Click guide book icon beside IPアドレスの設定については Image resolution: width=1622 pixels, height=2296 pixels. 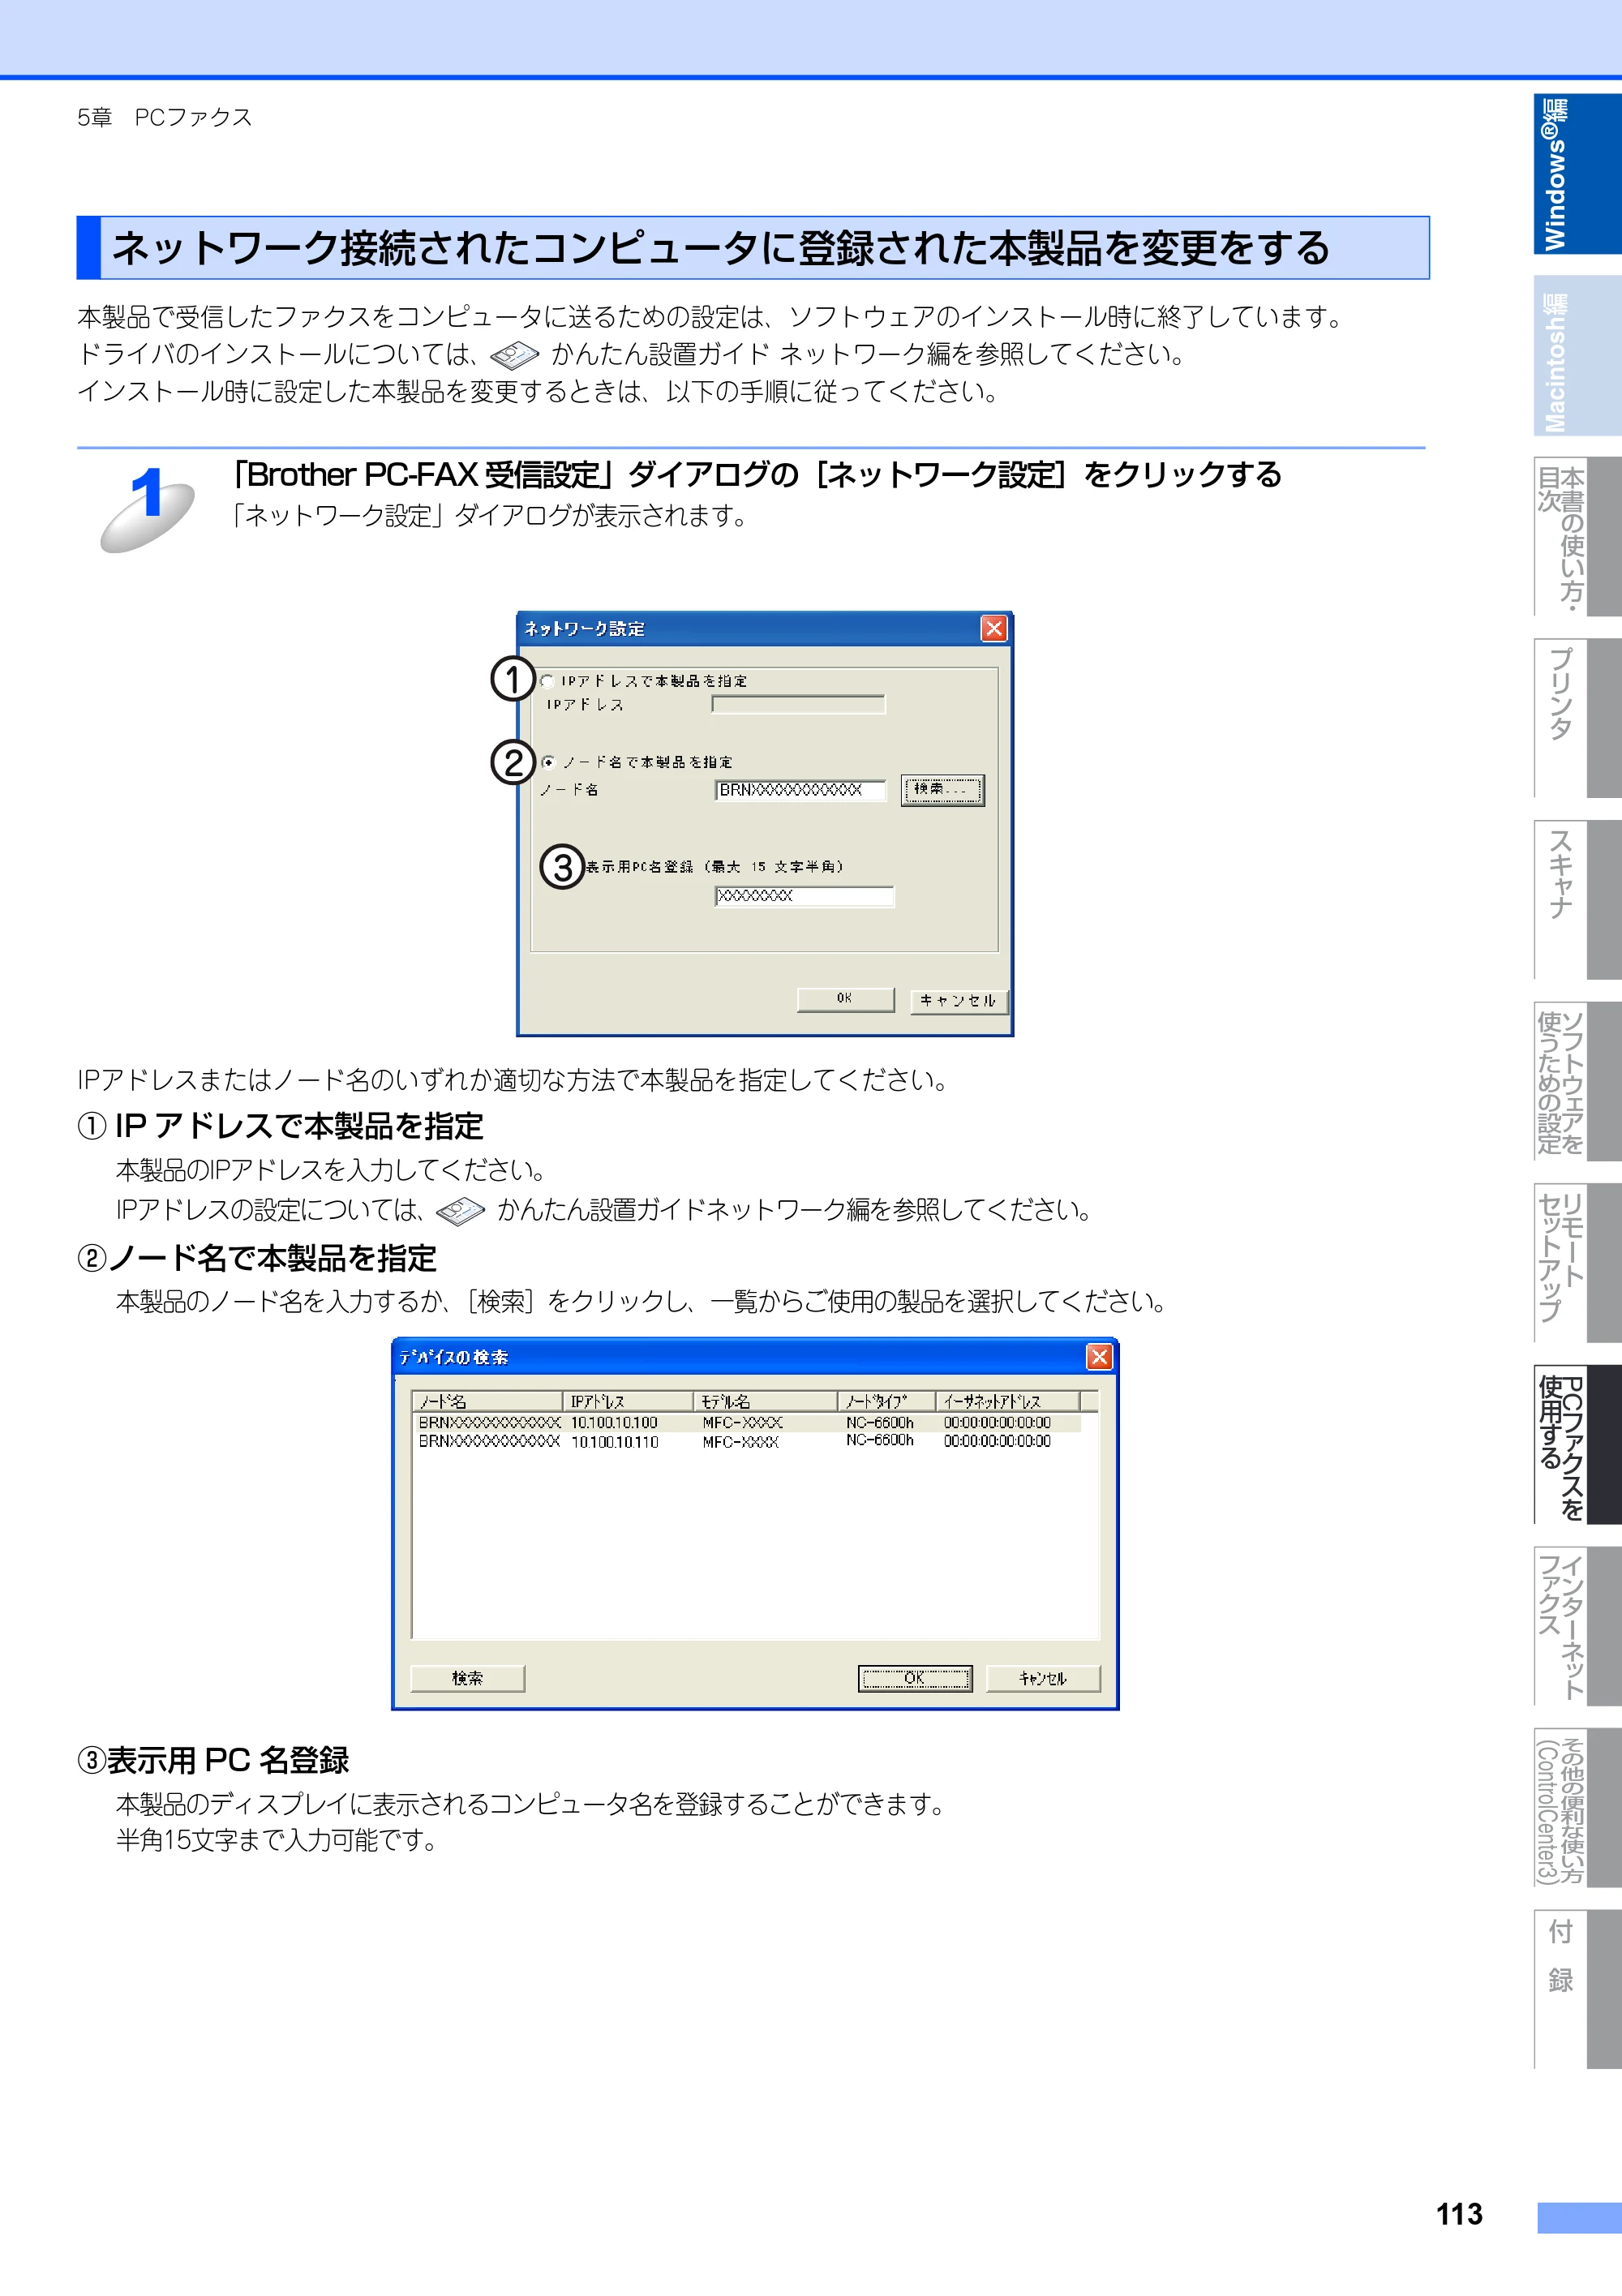(460, 1211)
